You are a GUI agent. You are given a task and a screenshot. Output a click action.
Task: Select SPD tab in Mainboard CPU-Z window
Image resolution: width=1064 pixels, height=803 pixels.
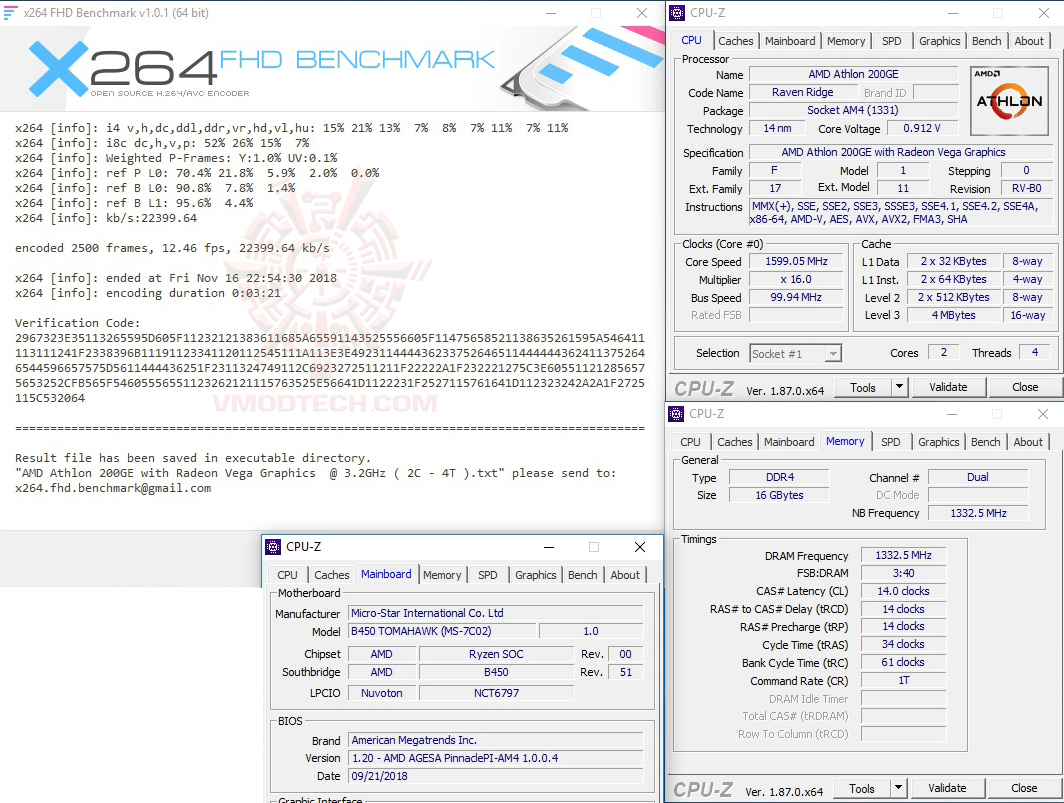point(487,575)
